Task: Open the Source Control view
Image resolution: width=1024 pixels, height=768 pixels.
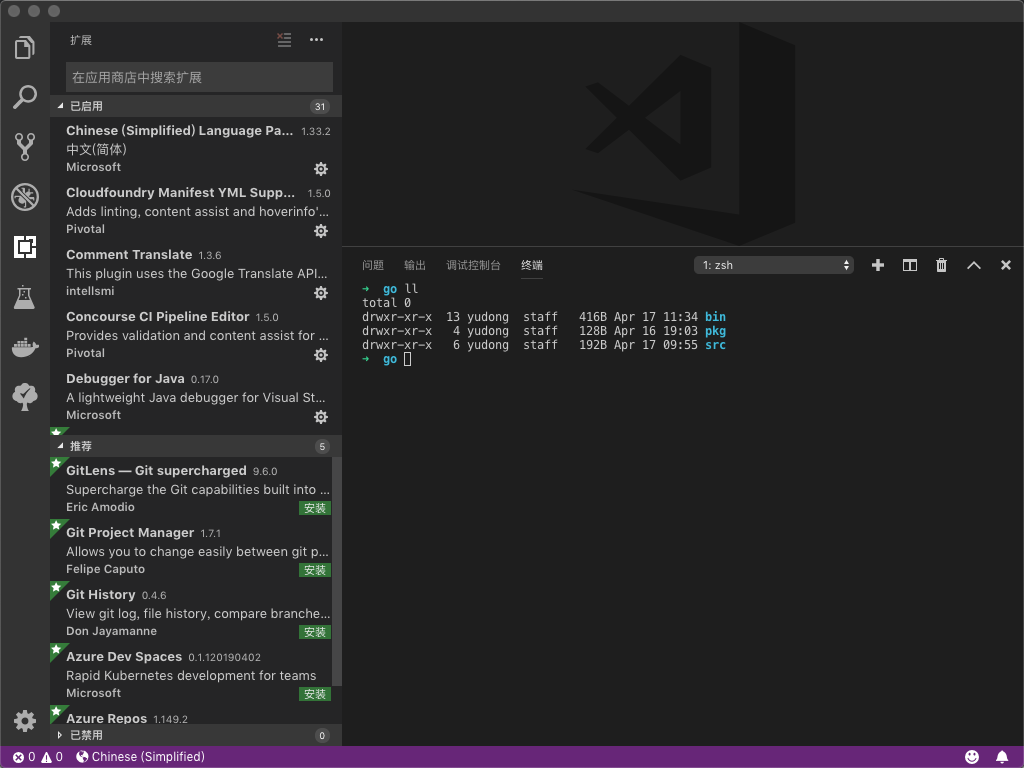Action: [25, 146]
